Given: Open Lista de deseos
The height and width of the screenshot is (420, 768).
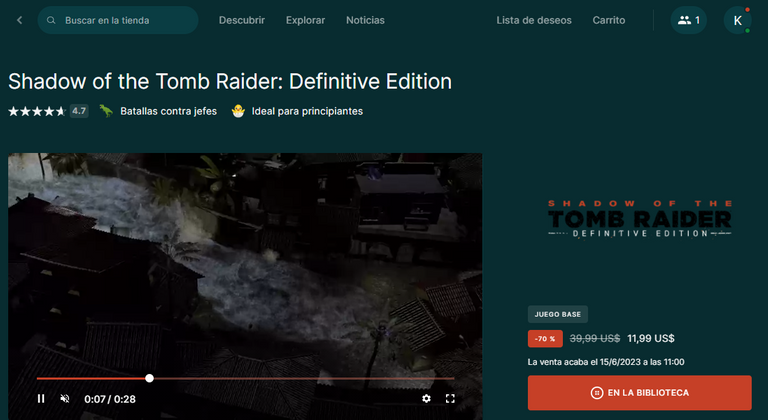Looking at the screenshot, I should (534, 20).
